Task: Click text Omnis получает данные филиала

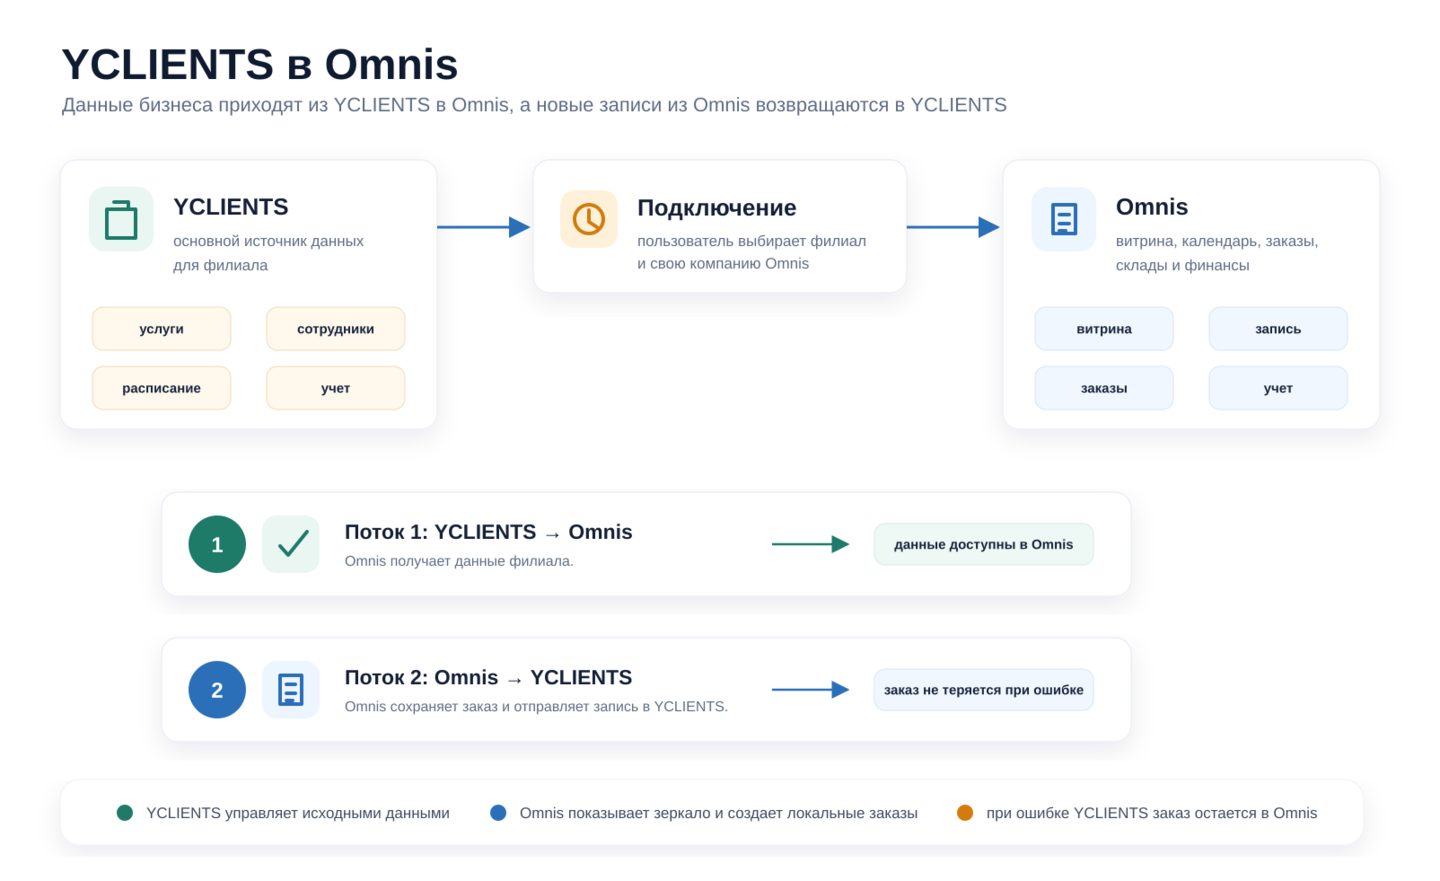Action: tap(459, 561)
